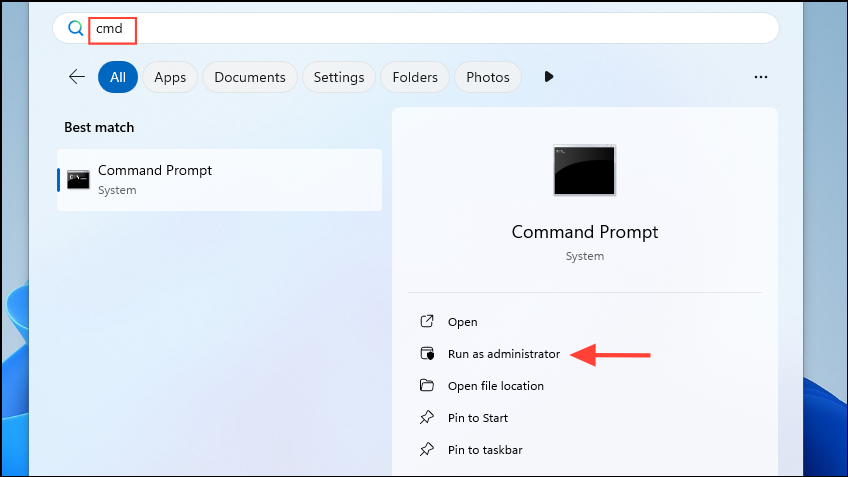Open the Command Prompt best match result
The image size is (848, 477).
click(220, 180)
